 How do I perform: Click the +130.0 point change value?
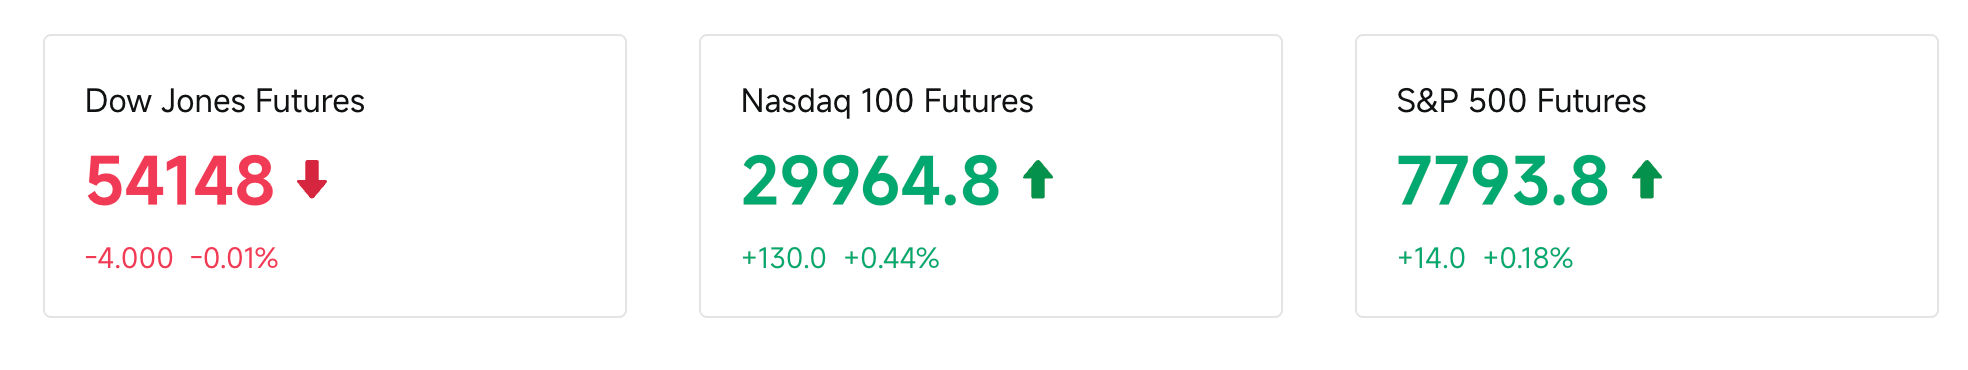pos(784,258)
